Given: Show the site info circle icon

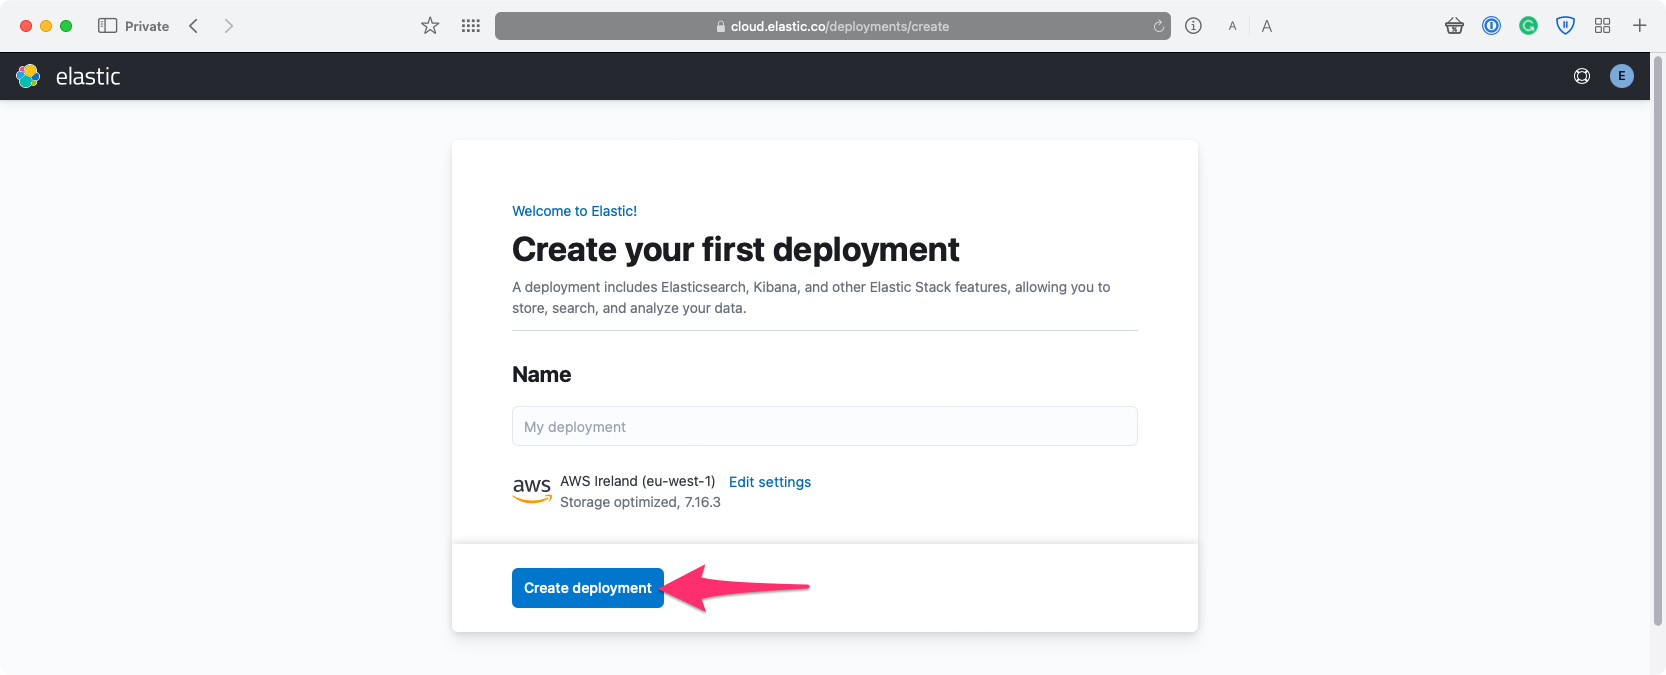Looking at the screenshot, I should [1193, 26].
